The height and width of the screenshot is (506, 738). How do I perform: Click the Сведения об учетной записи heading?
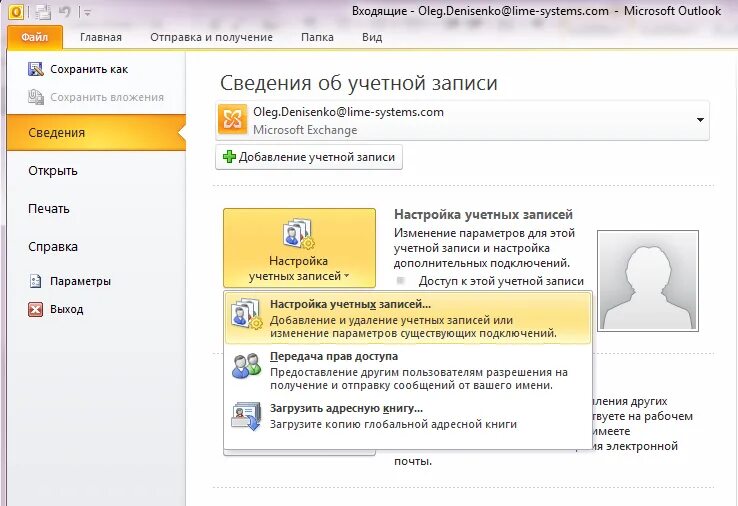359,83
